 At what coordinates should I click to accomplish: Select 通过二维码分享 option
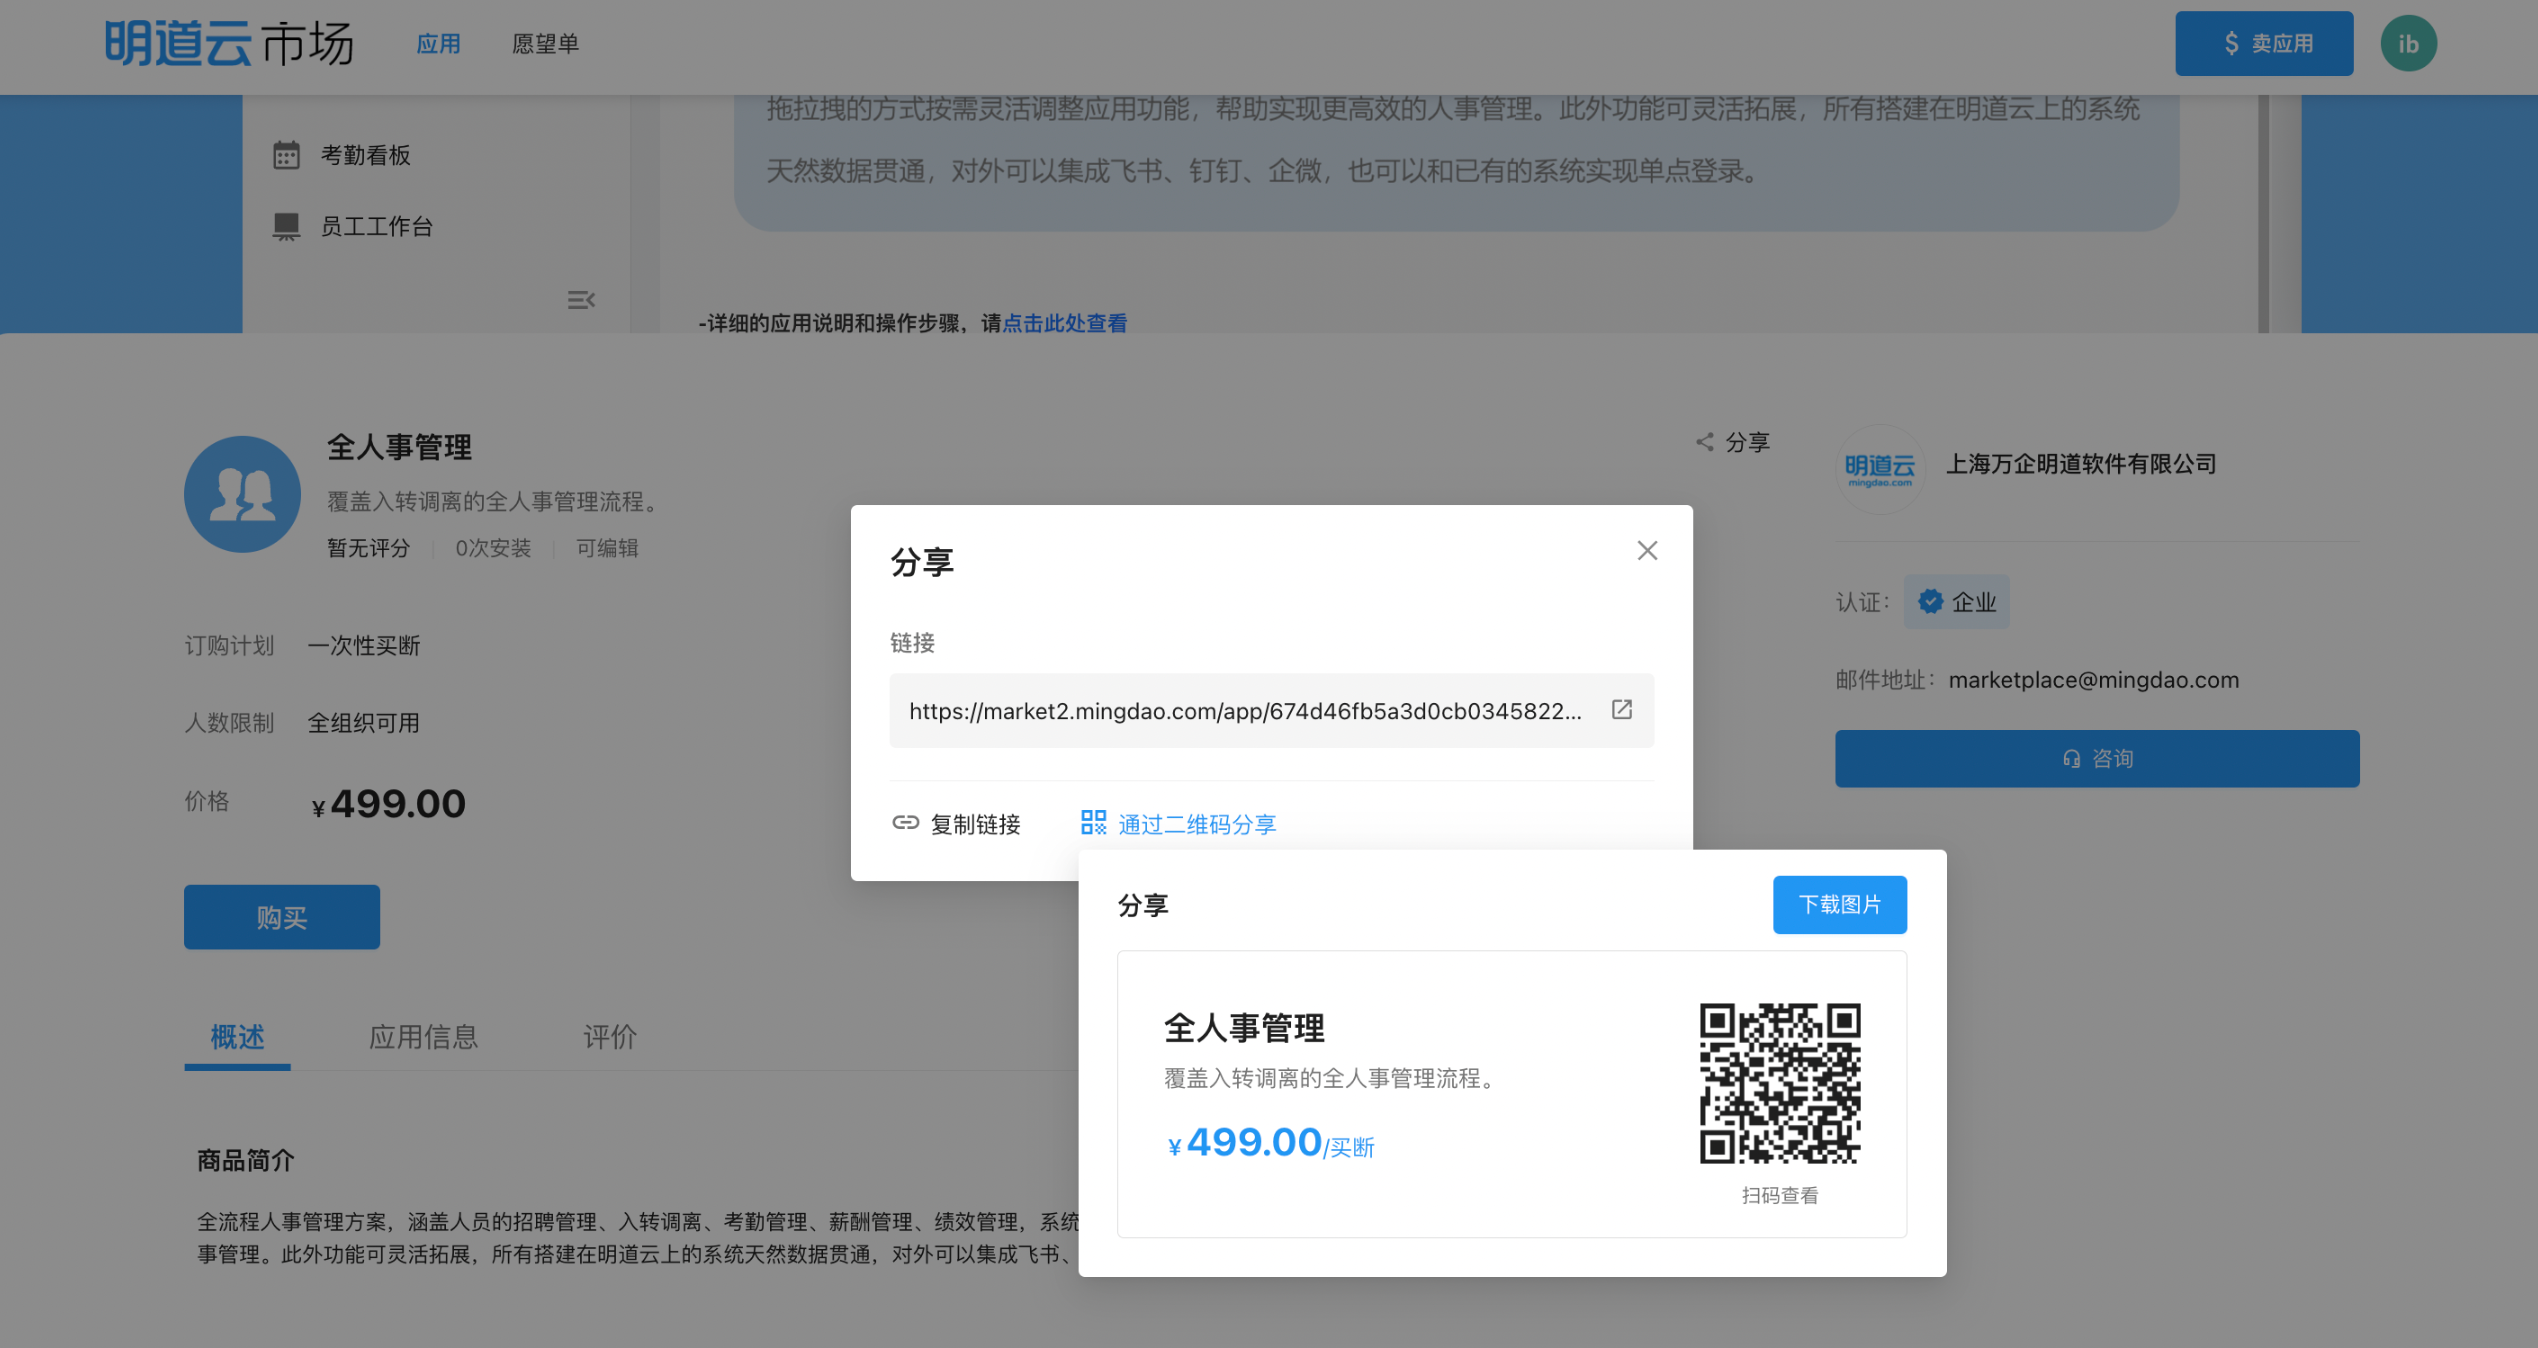tap(1178, 824)
